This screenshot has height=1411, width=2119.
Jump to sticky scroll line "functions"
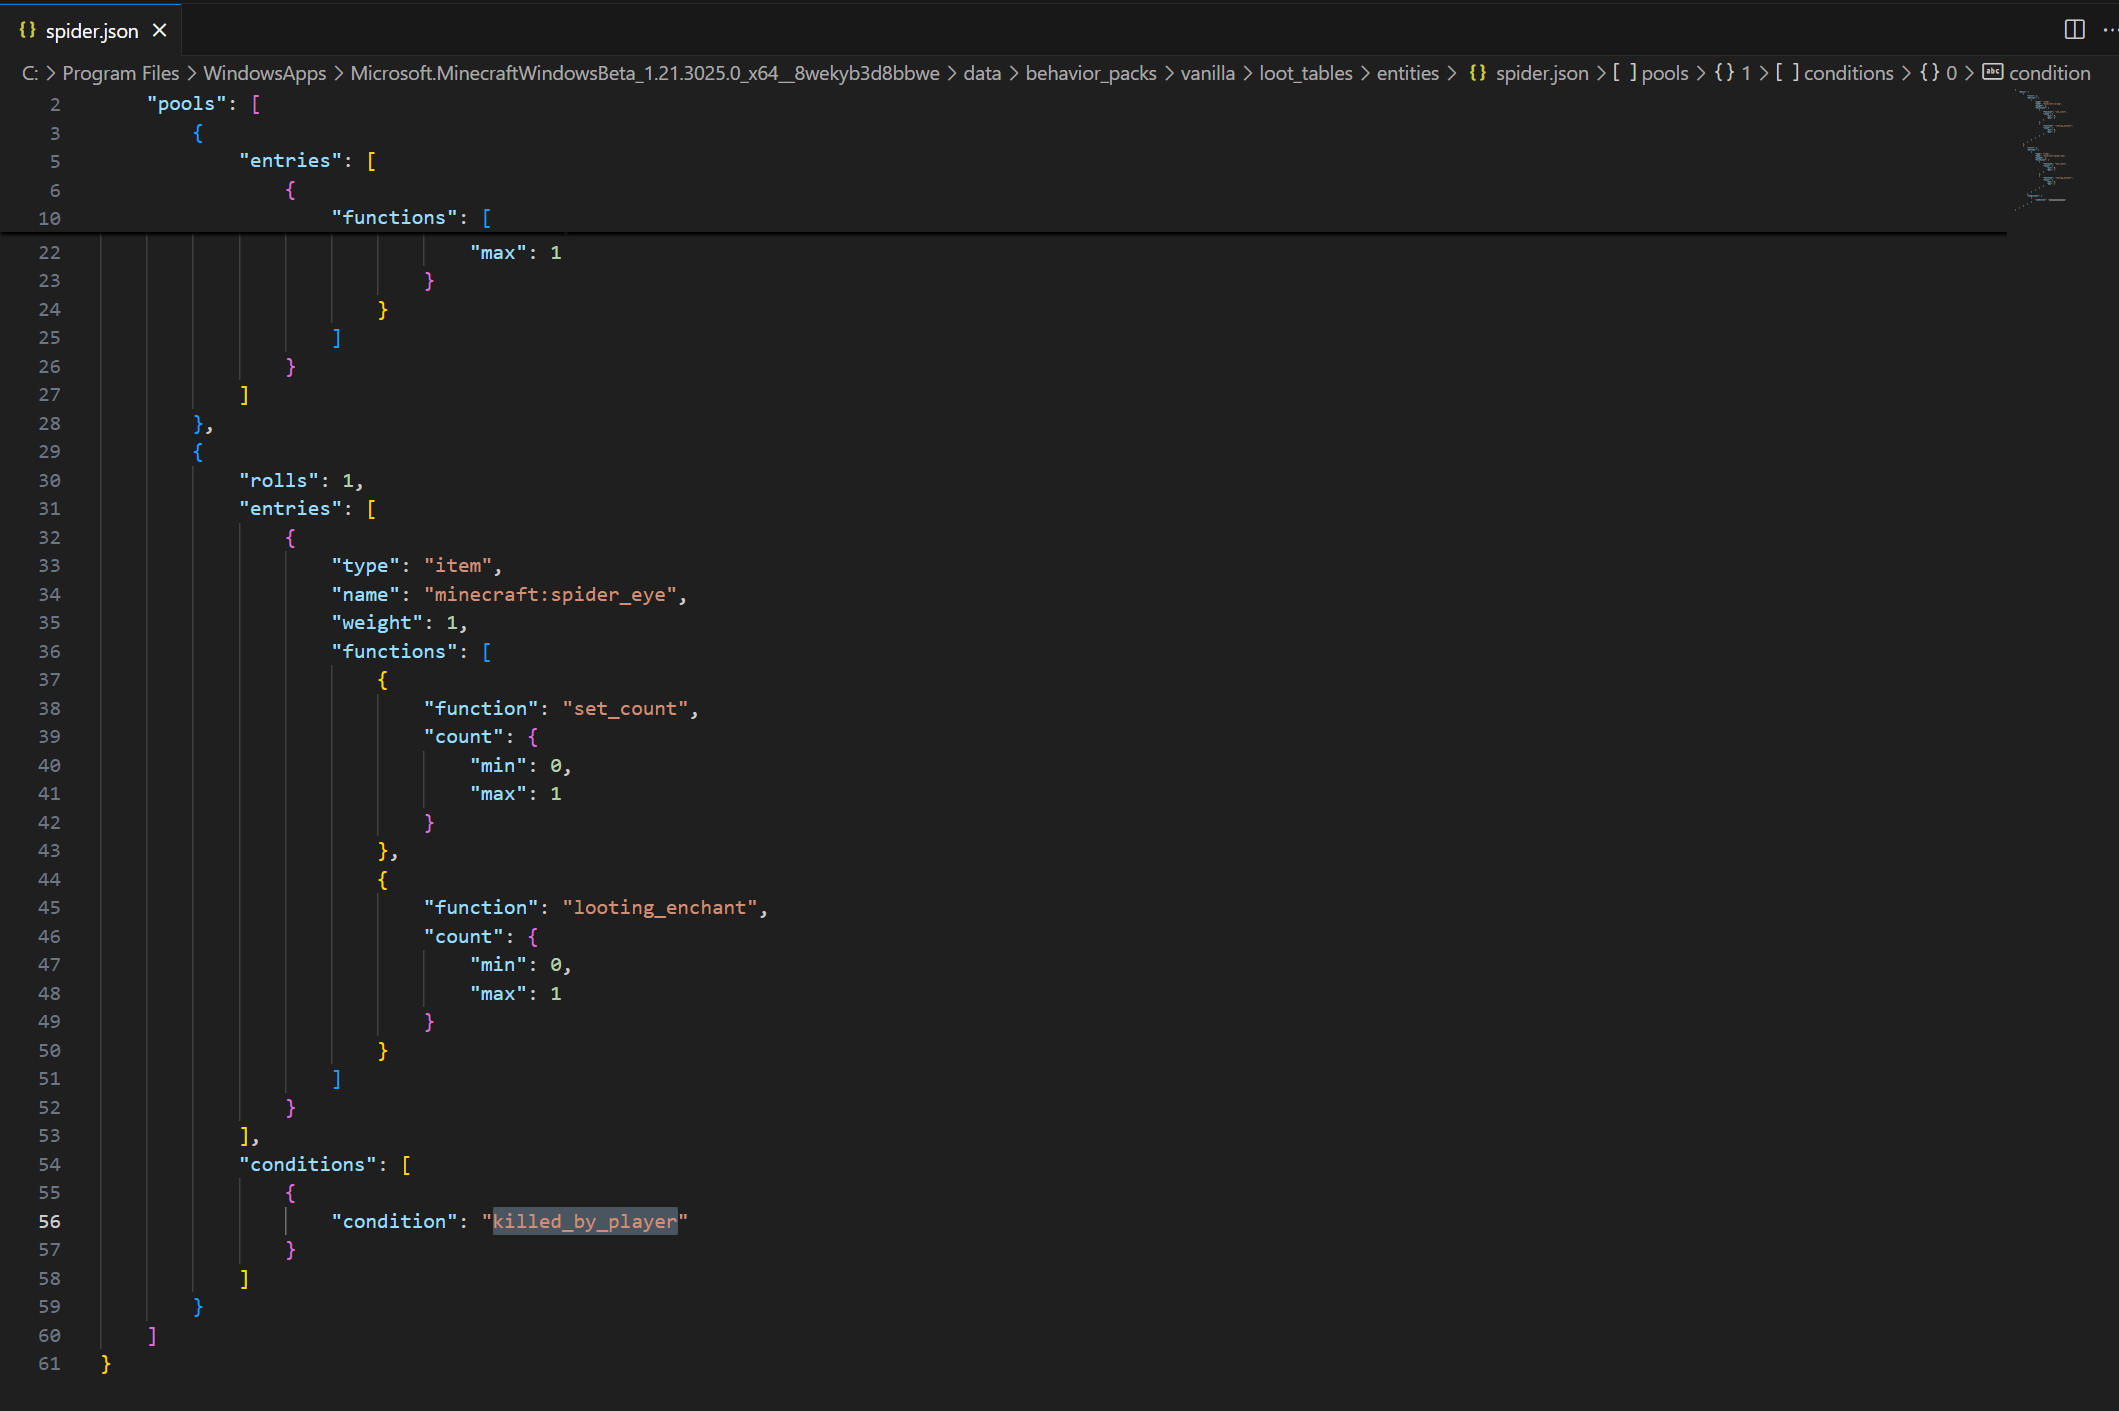point(394,218)
